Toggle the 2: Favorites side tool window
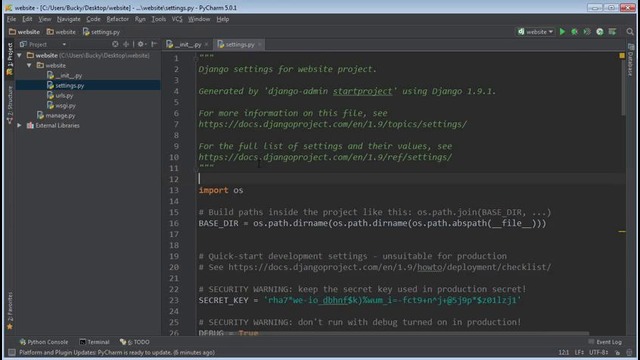This screenshot has width=640, height=360. tap(10, 311)
